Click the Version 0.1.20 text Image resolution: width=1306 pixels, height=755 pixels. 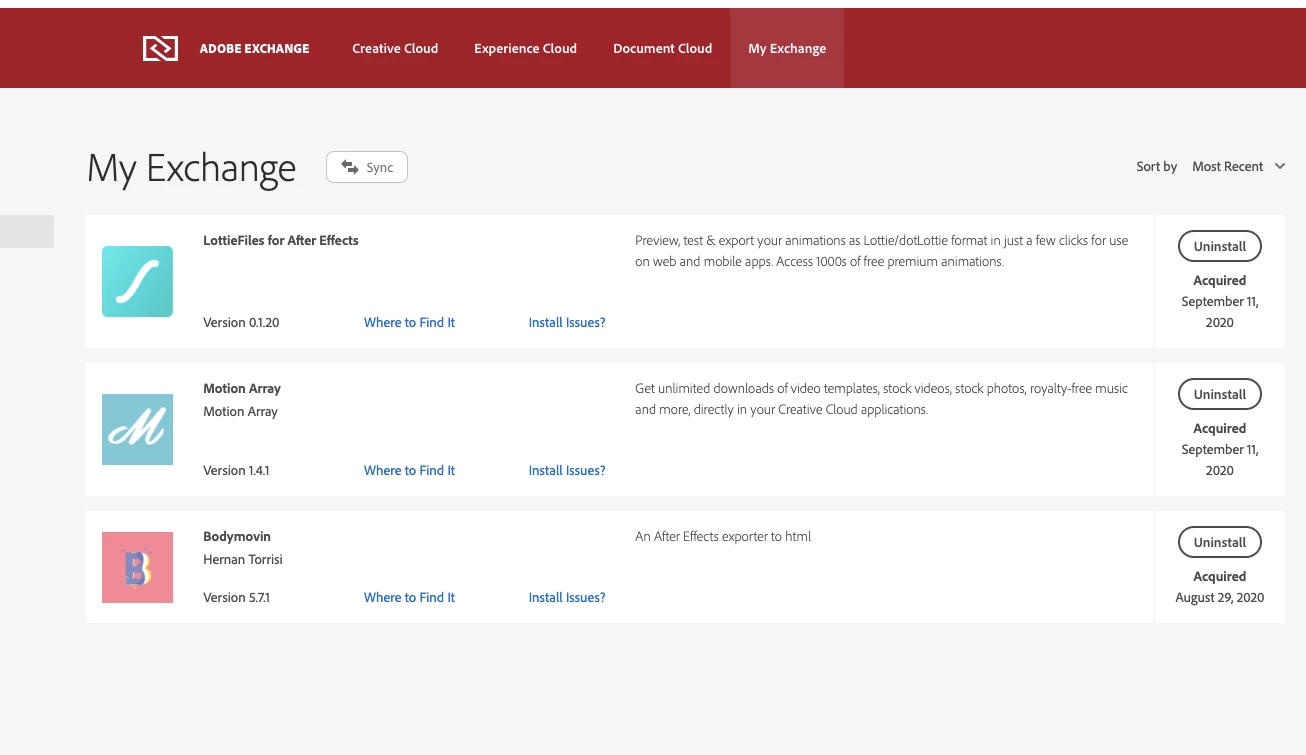pos(241,322)
